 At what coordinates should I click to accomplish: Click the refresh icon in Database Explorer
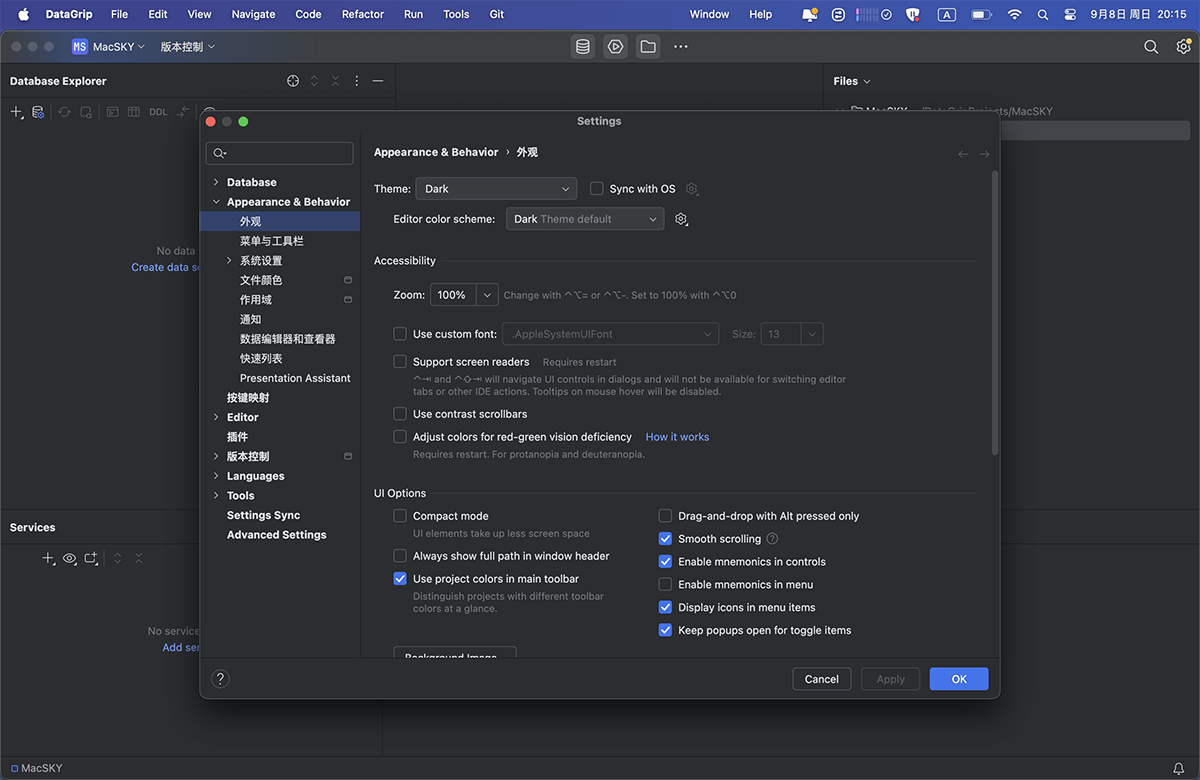coord(64,112)
